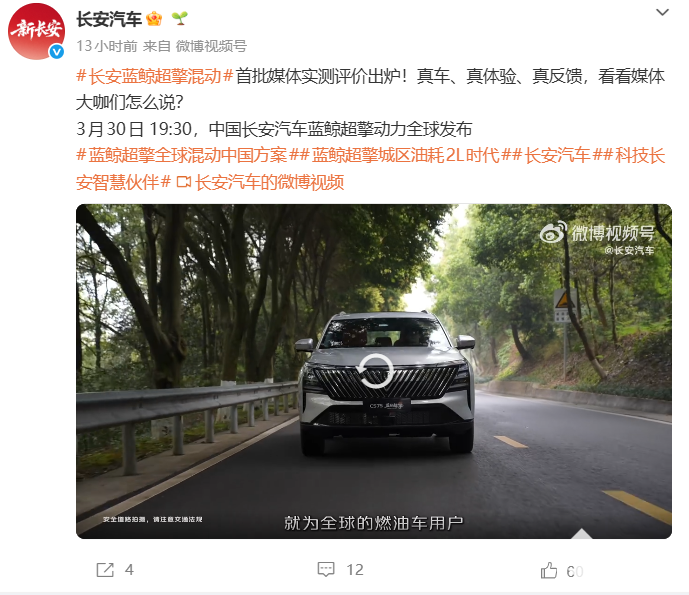Open the 长安汽车的微博视频 video link
689x595 pixels.
point(269,182)
